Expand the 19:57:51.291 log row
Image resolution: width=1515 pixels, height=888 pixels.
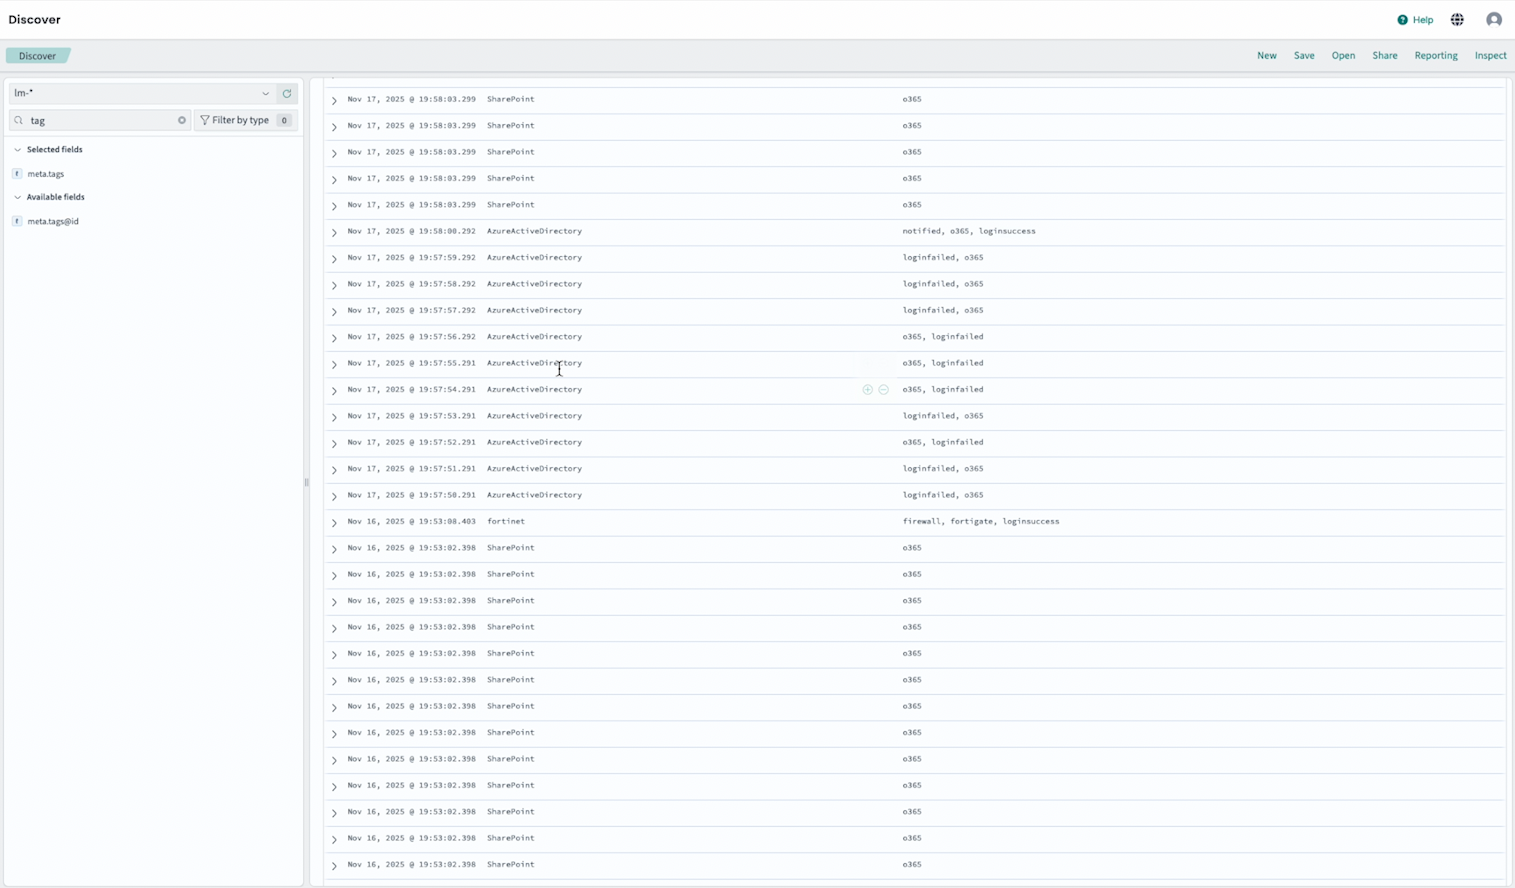coord(334,469)
